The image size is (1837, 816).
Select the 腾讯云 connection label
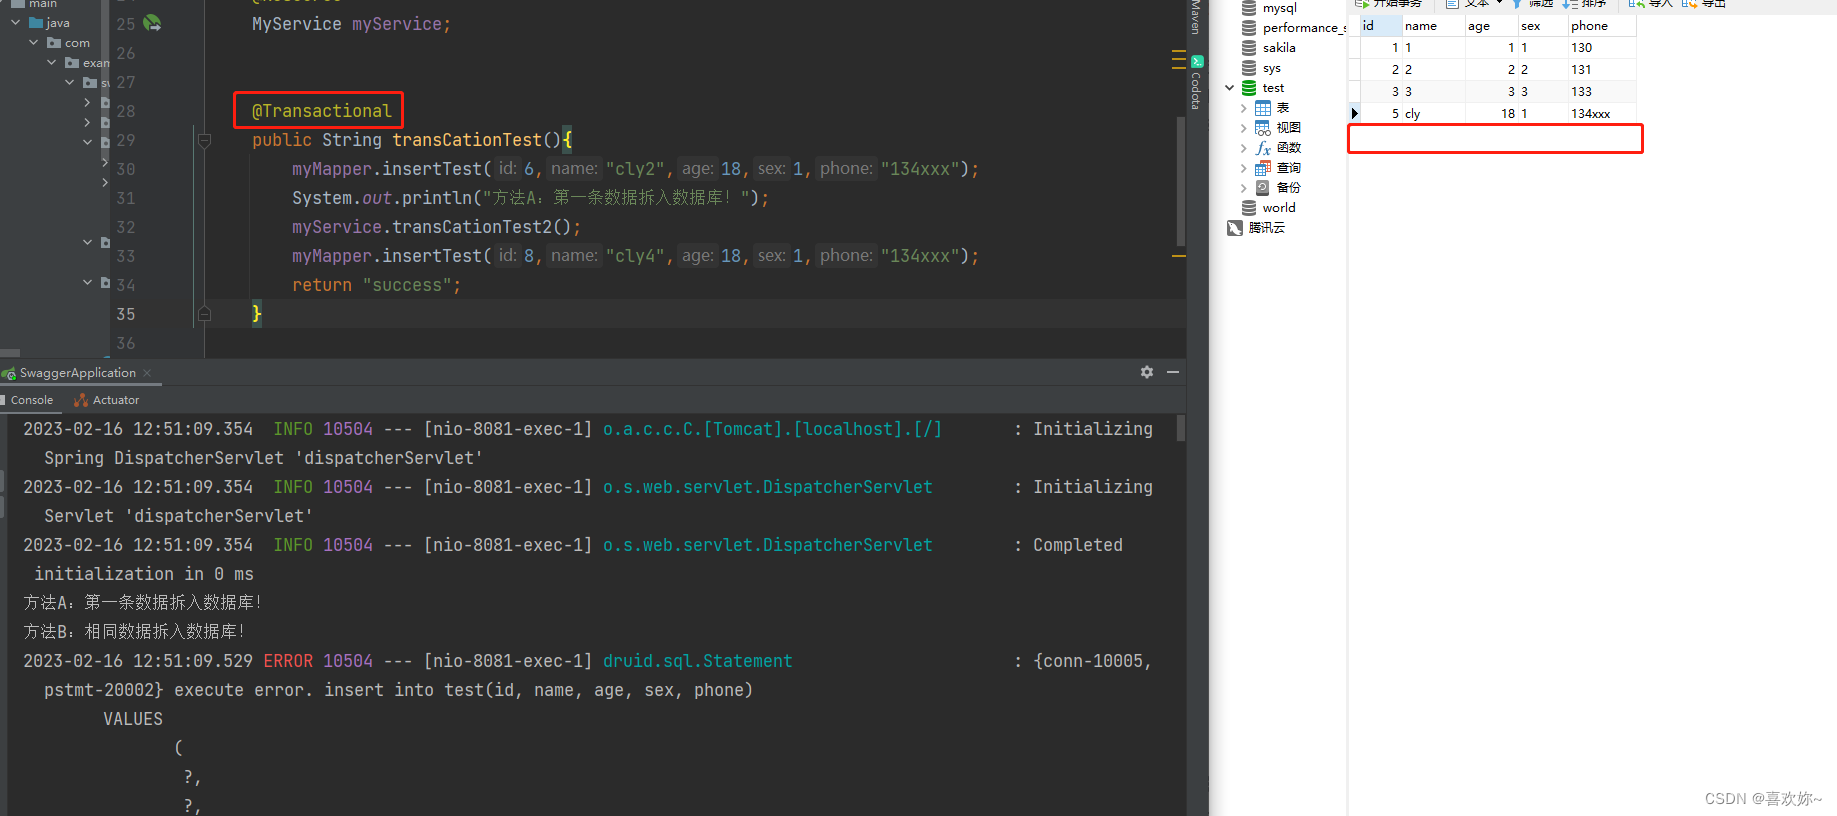click(1267, 228)
